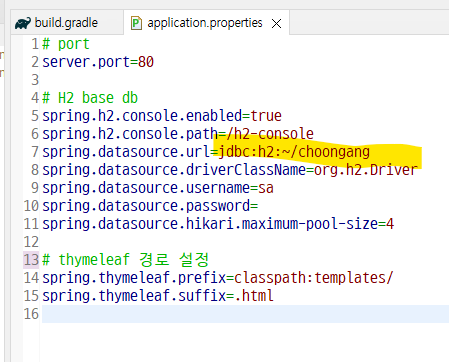Screen dimensions: 449x362
Task: Click blank line 3 in the editor
Action: click(245, 80)
